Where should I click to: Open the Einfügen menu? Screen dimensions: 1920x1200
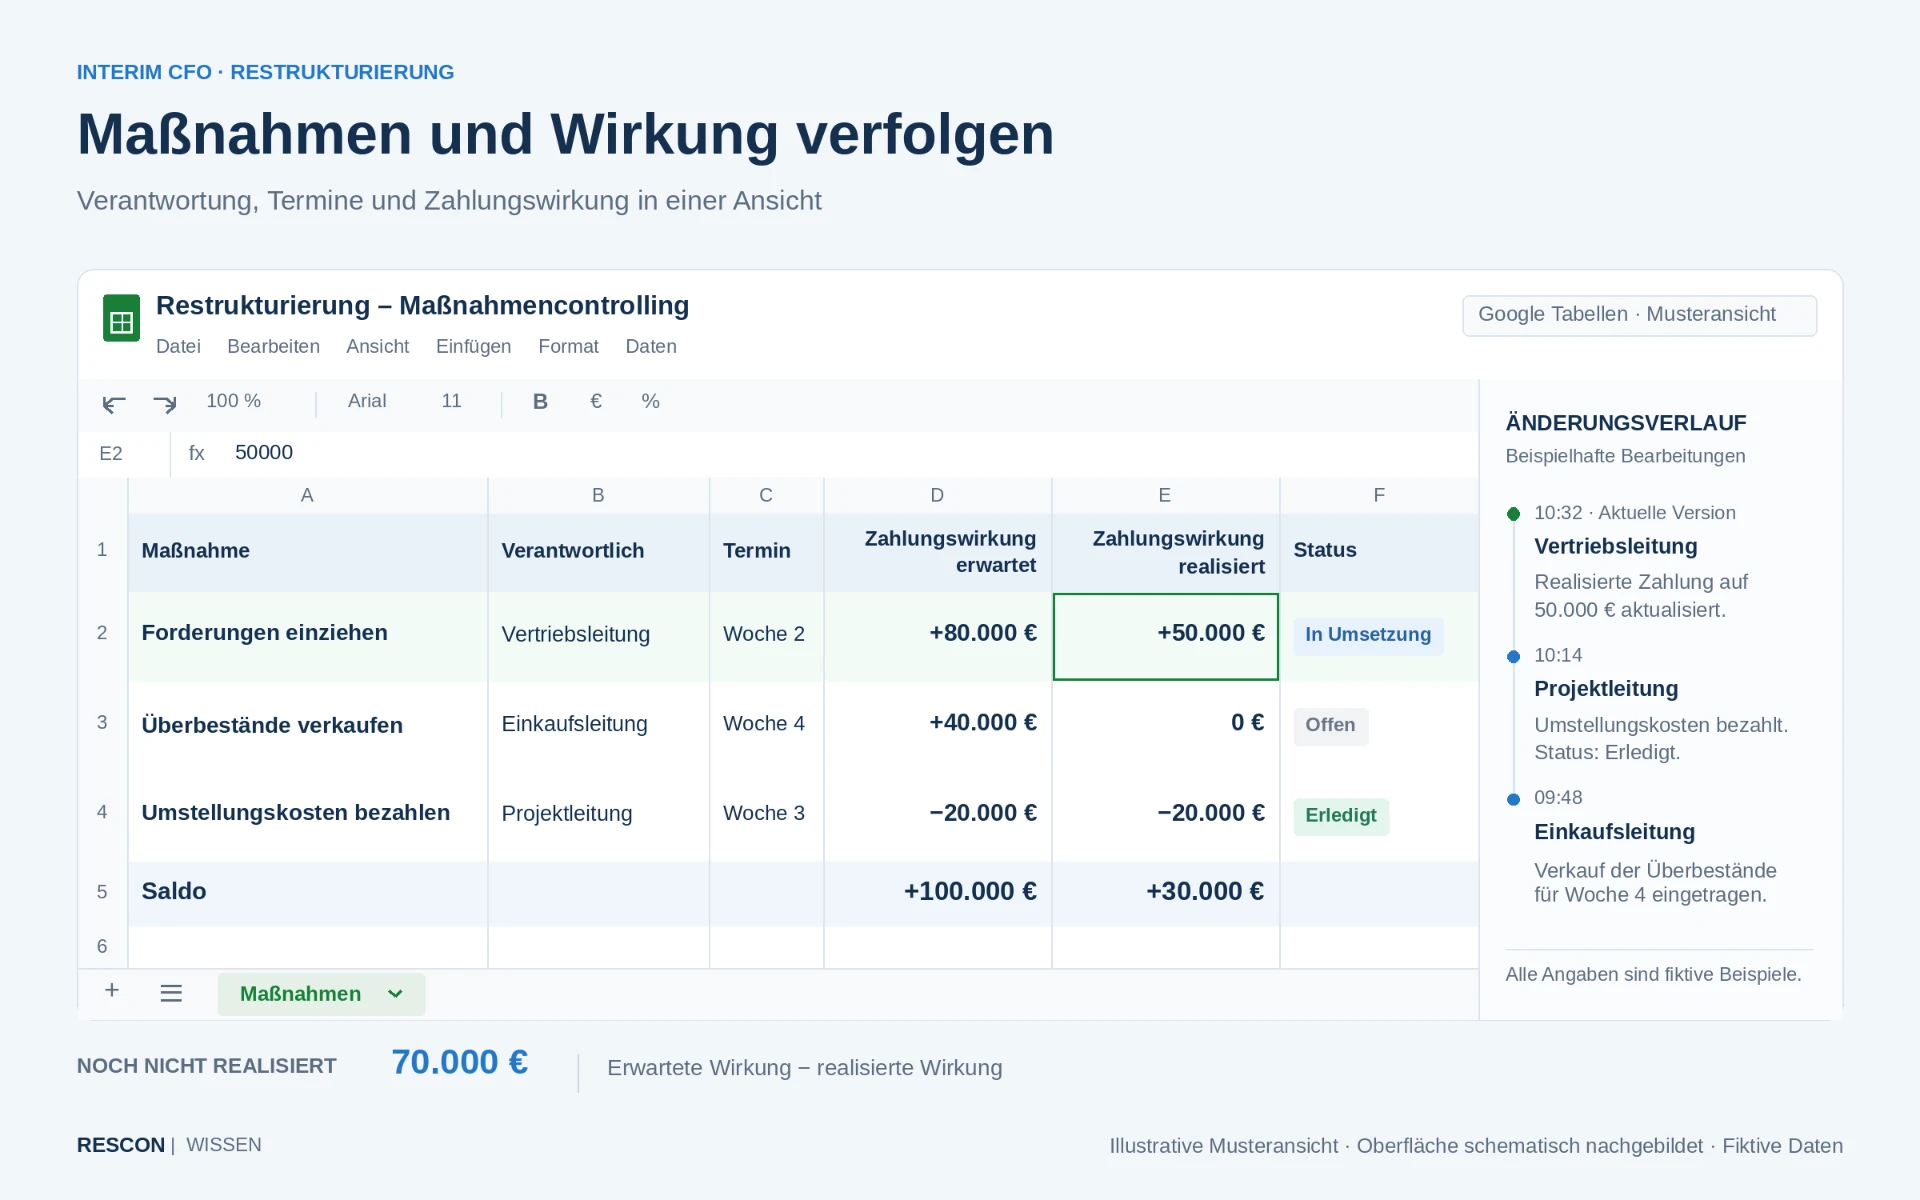point(473,347)
